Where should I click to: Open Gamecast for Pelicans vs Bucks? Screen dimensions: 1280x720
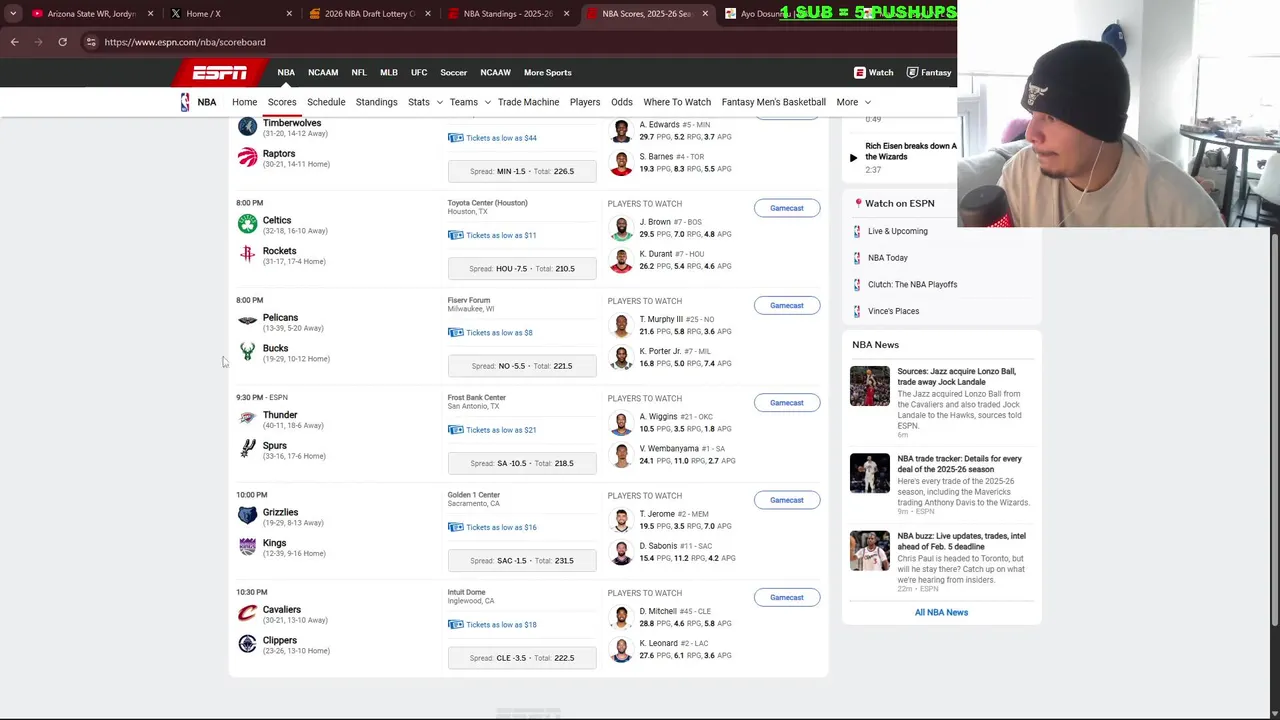click(787, 305)
